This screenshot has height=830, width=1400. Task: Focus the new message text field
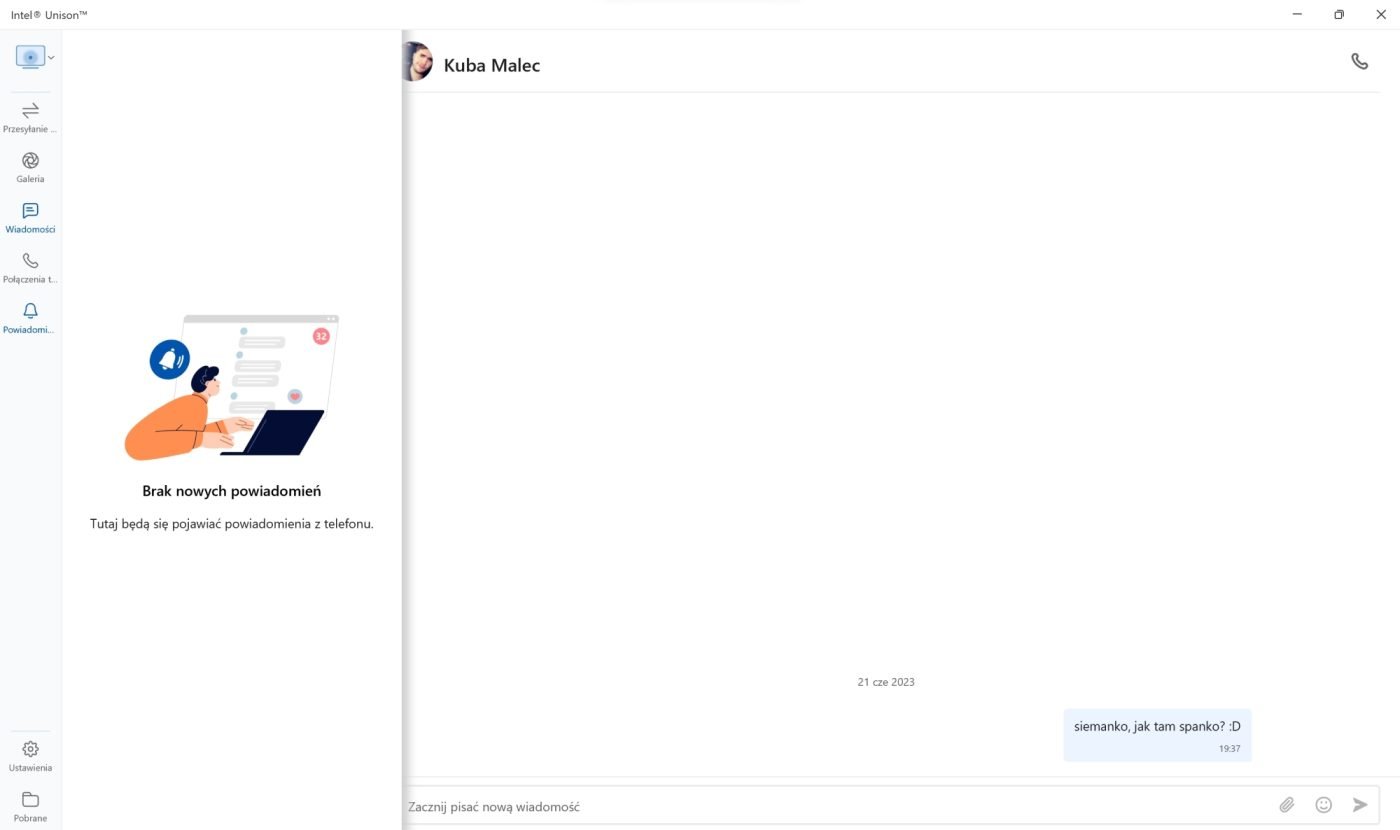838,806
